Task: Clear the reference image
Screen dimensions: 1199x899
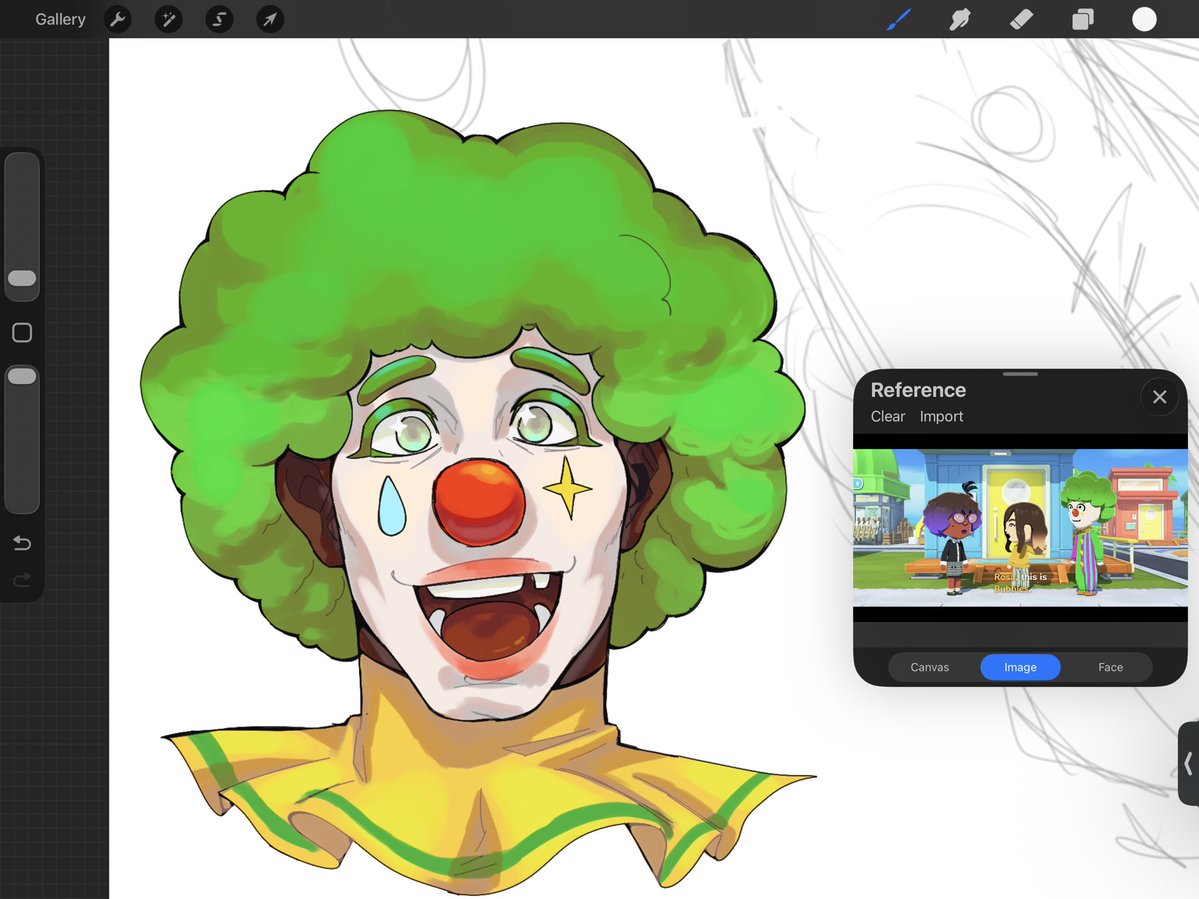Action: [x=888, y=417]
